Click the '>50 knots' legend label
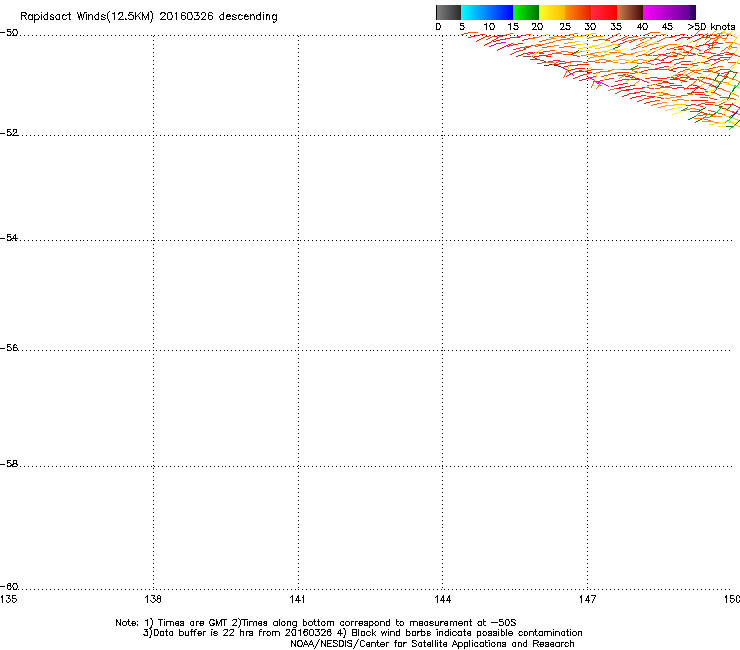This screenshot has height=650, width=740. coord(711,27)
